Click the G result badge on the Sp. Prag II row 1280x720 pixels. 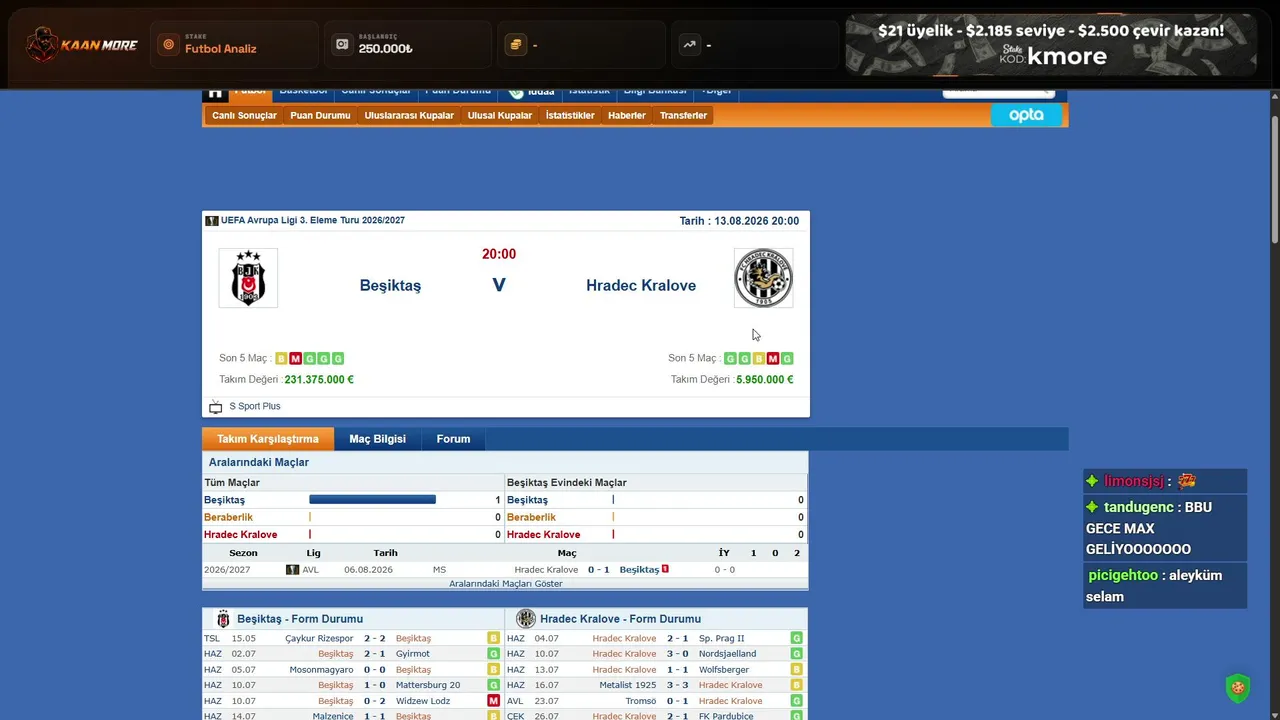click(797, 638)
